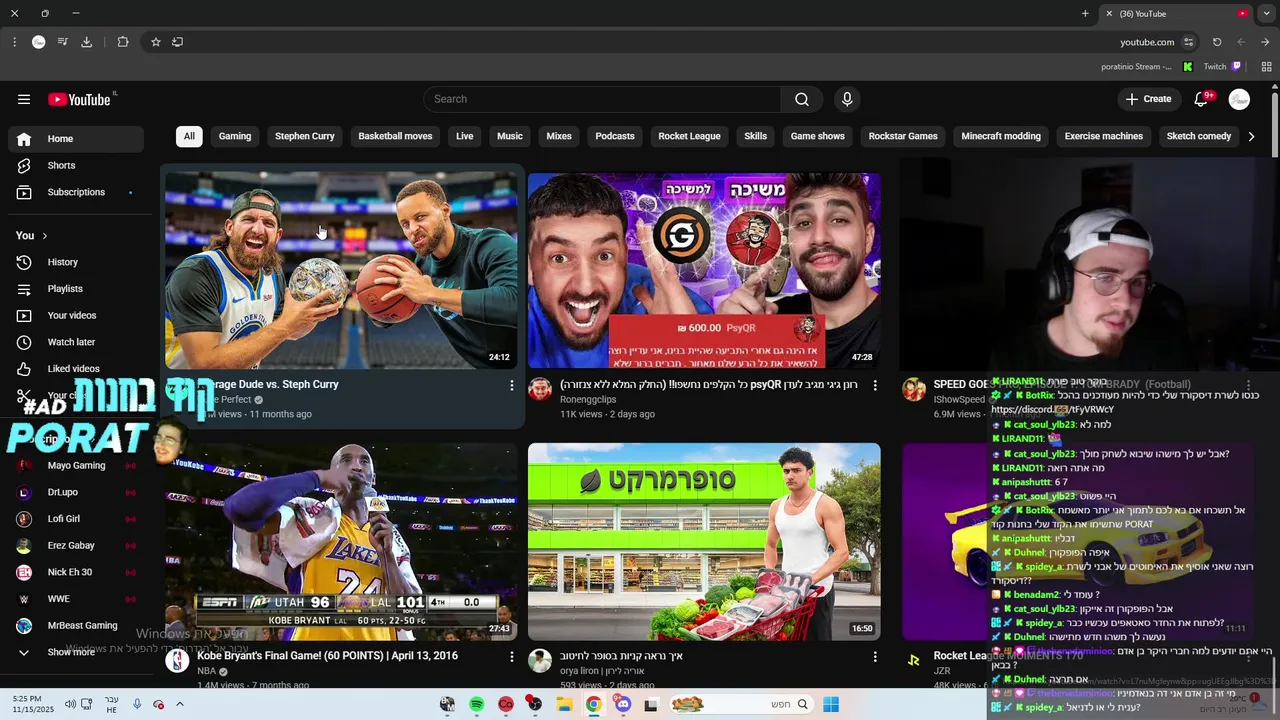
Task: Open the site information icon beside youtube.com
Action: [x=1188, y=42]
